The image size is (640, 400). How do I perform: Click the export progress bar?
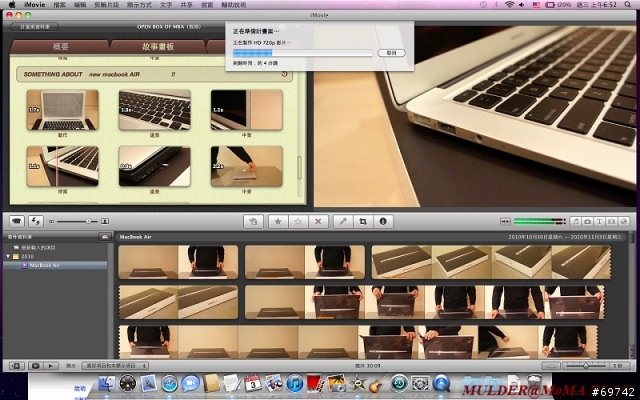point(302,53)
